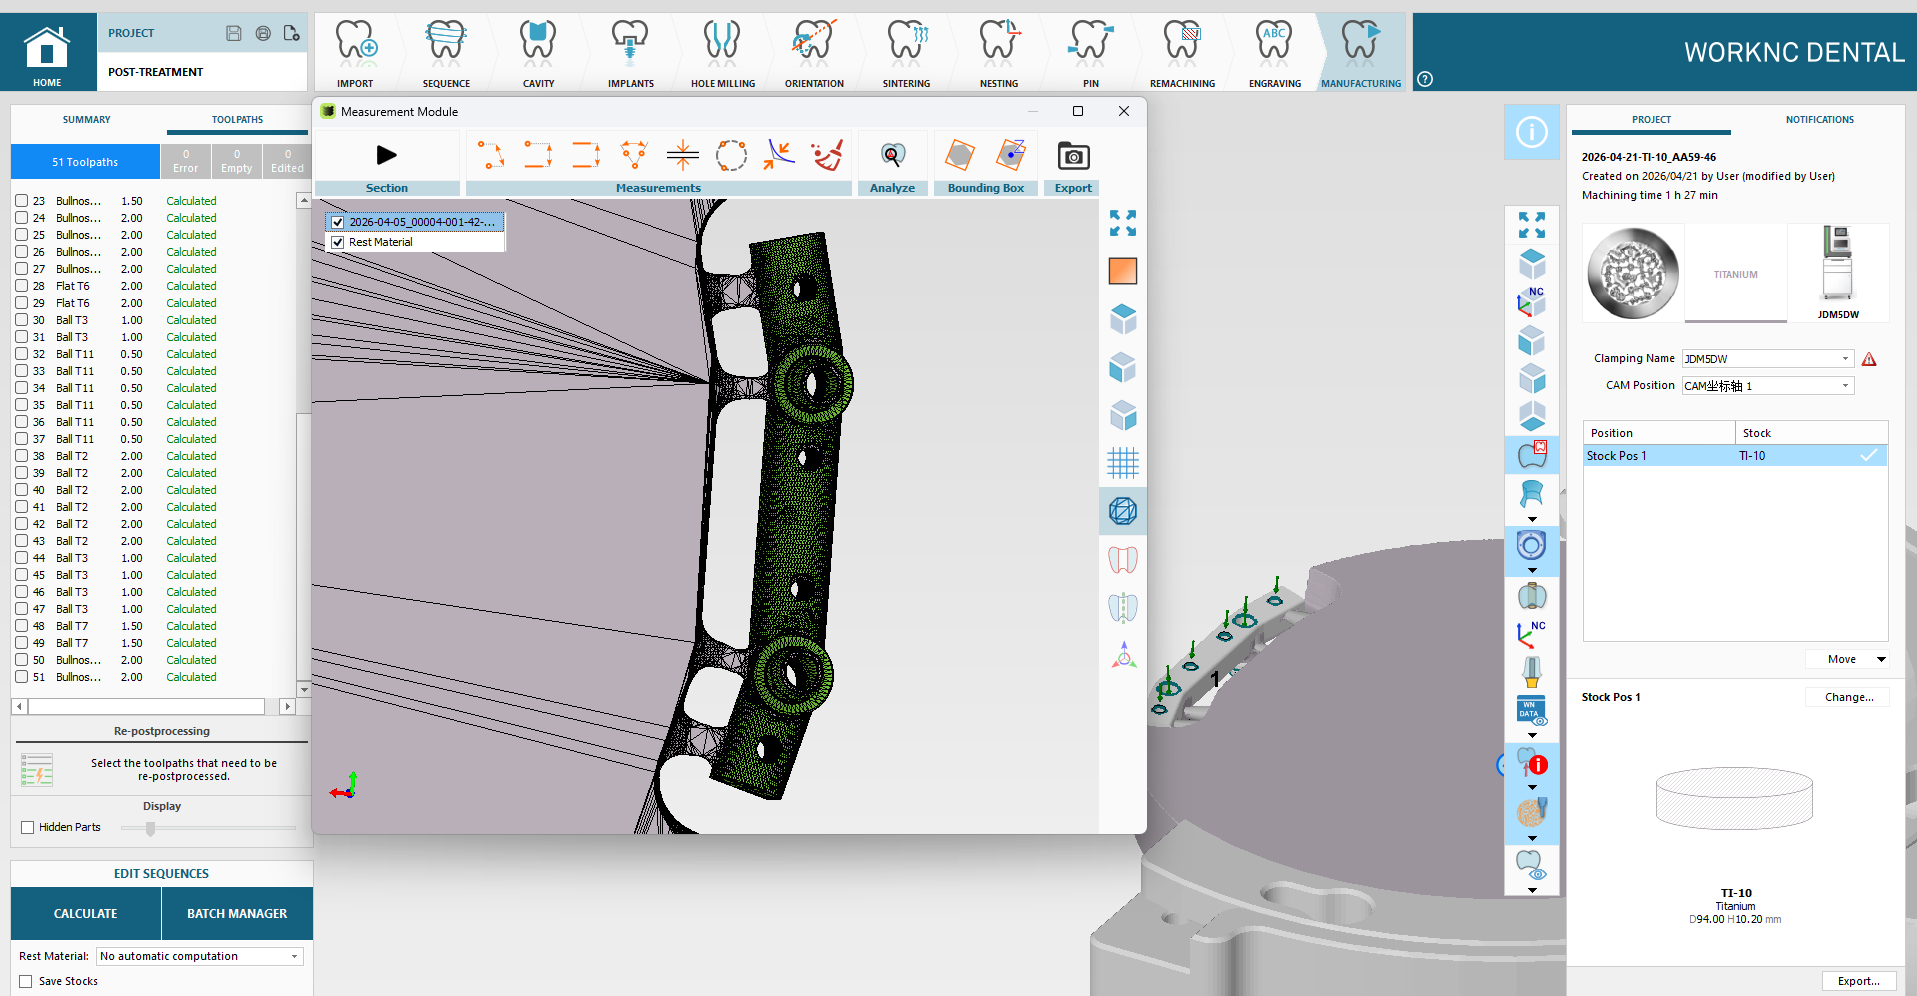This screenshot has height=996, width=1917.
Task: Select the curvature radius measurement tool
Action: click(779, 155)
